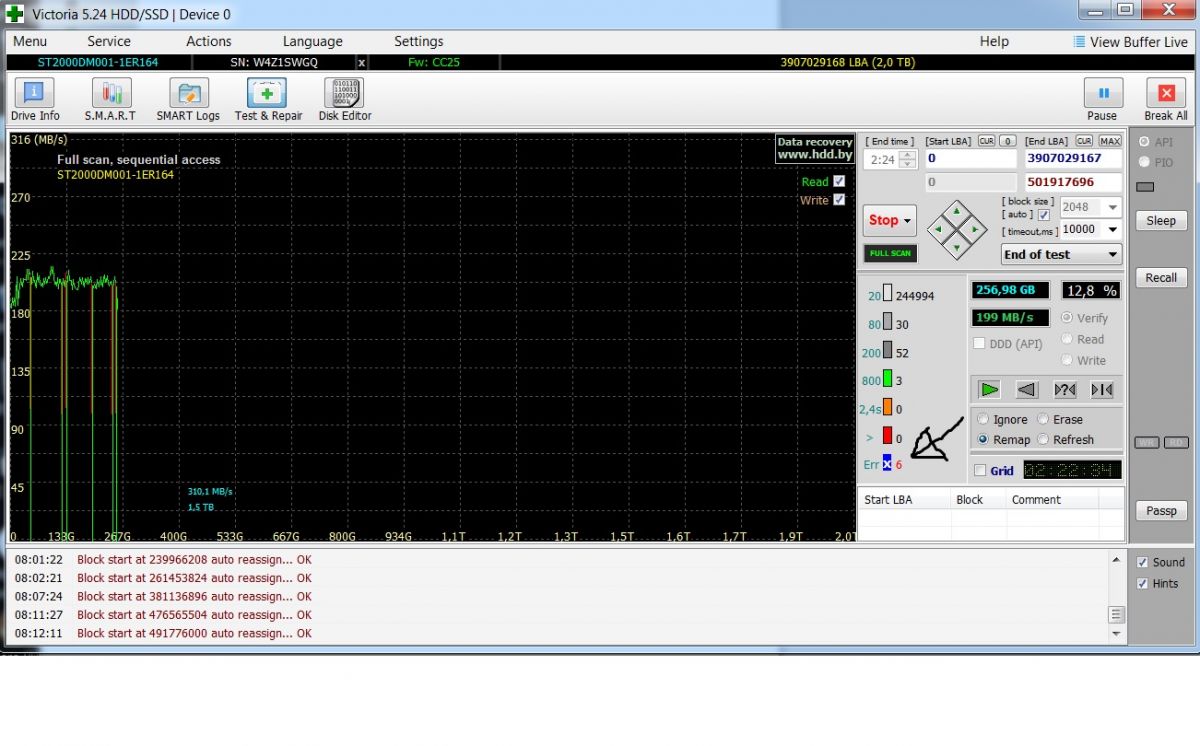Select the Verify radio option

point(1067,317)
